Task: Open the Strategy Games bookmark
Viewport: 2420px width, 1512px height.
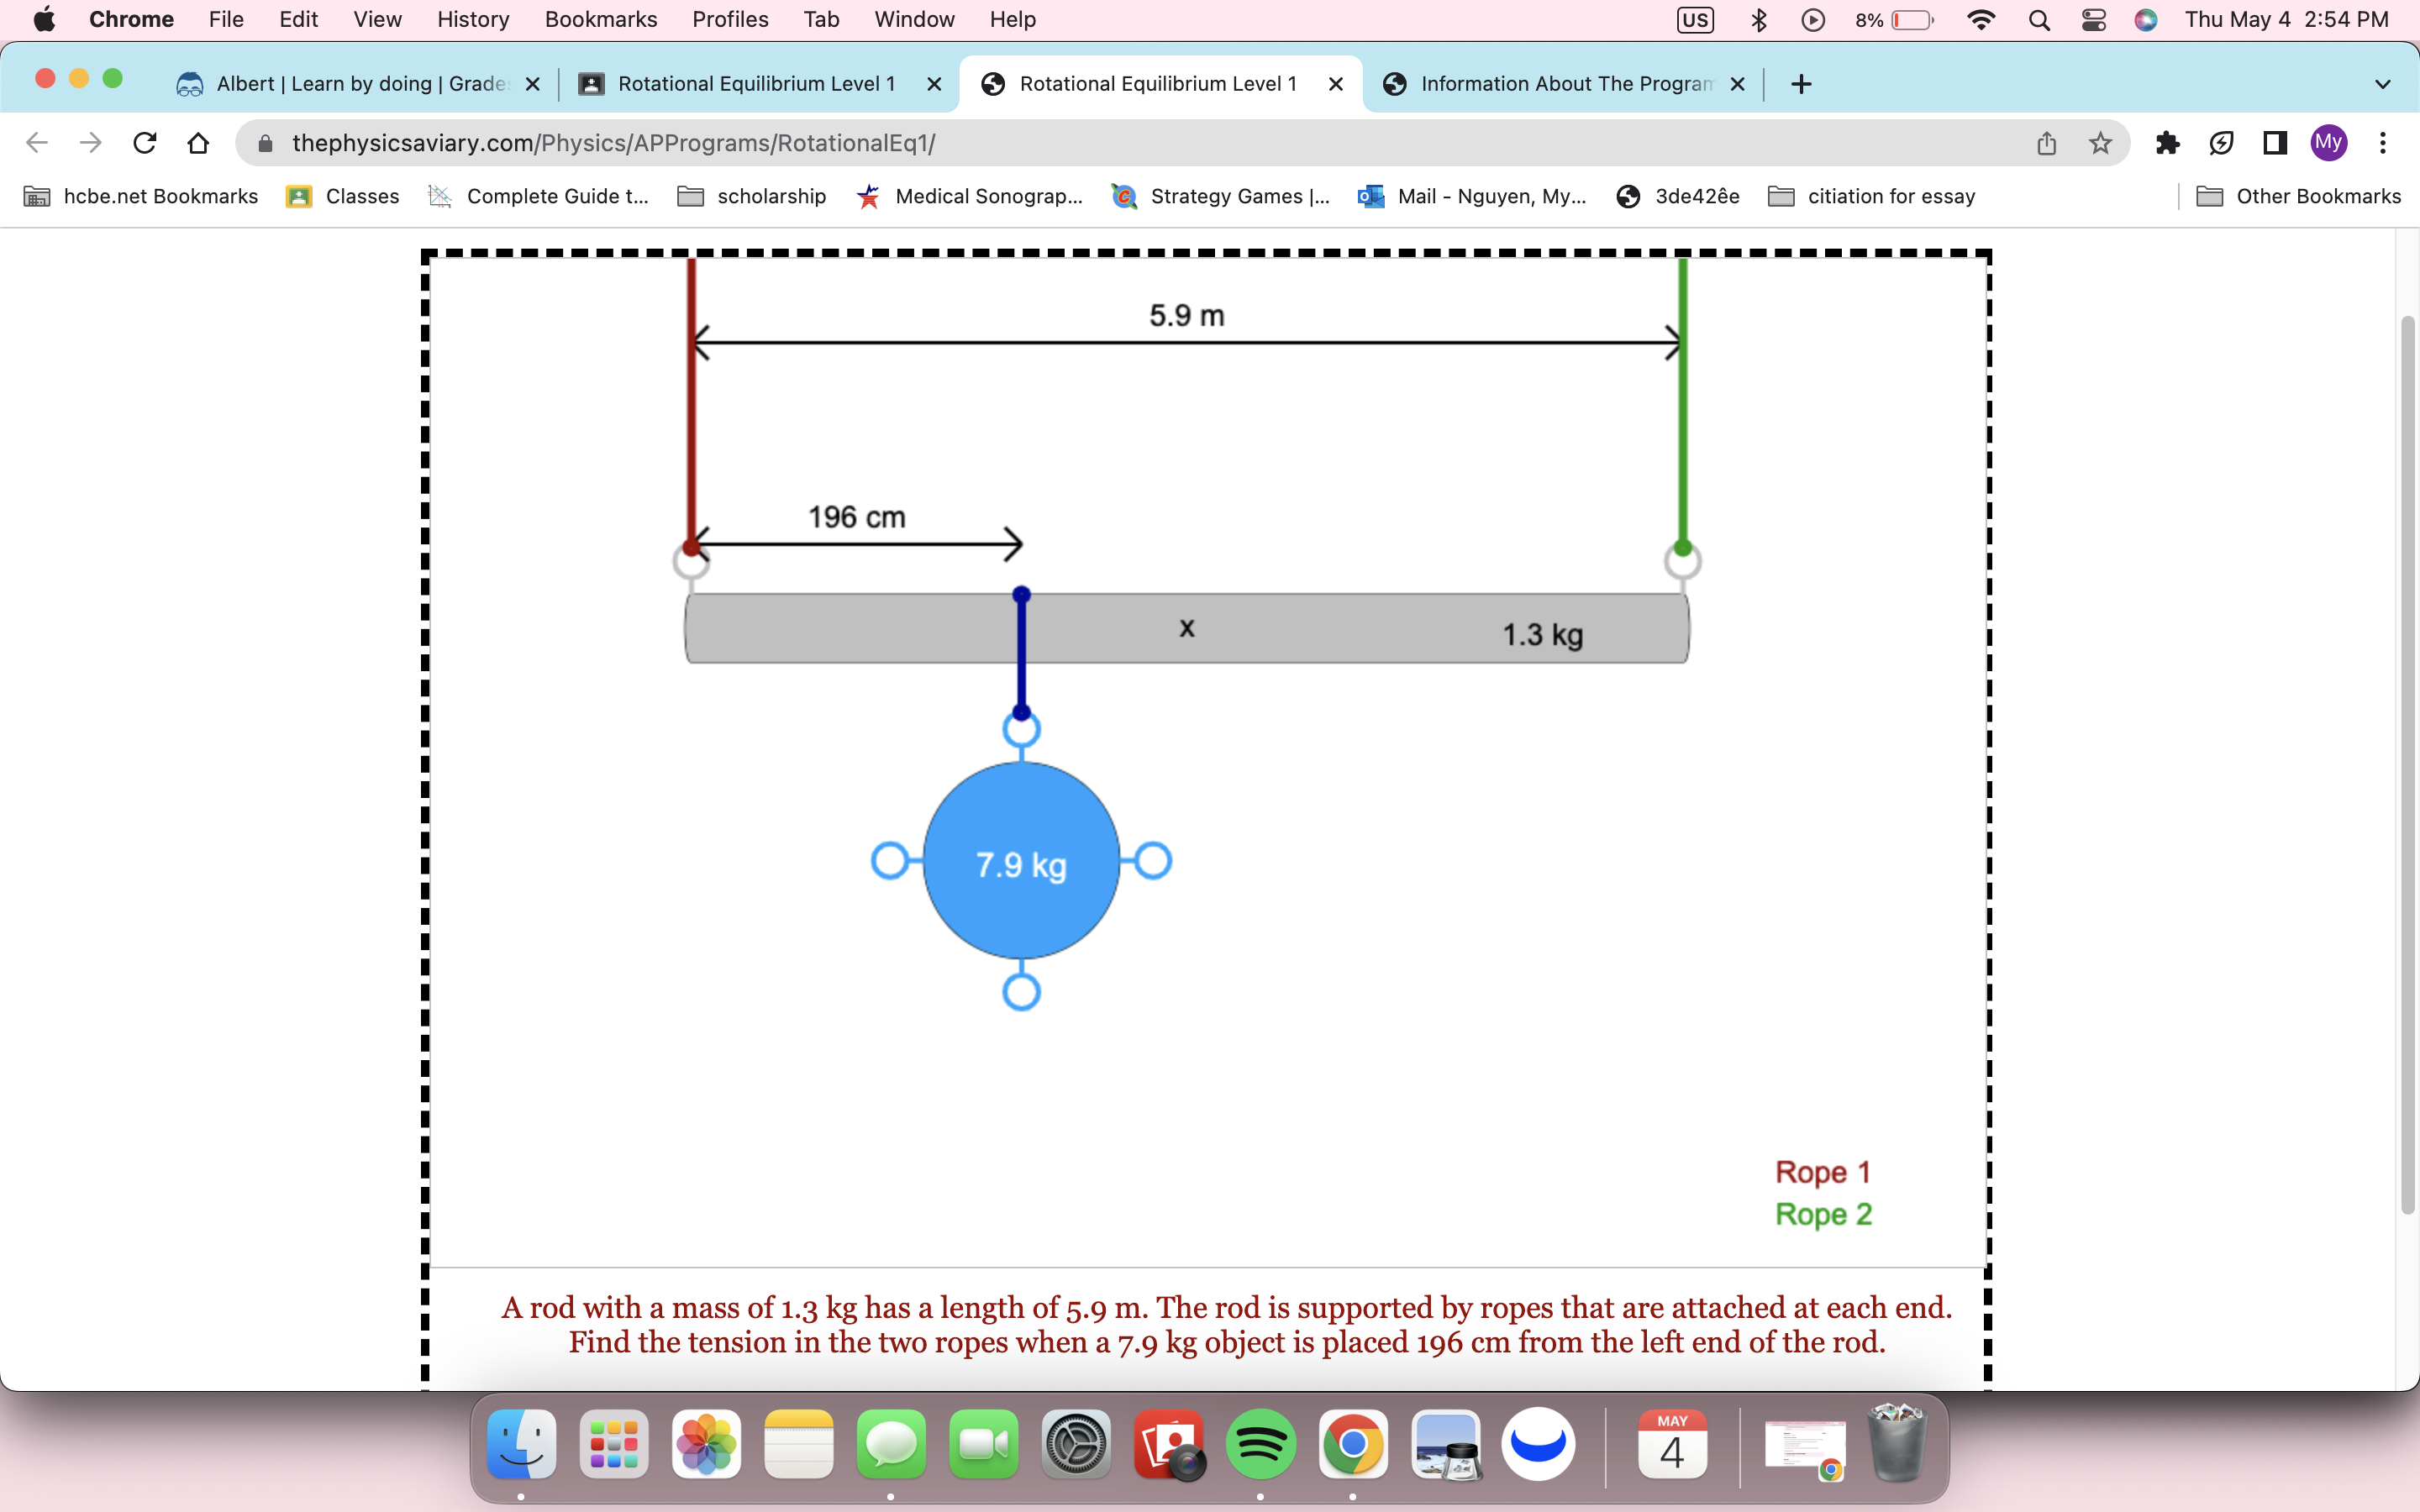Action: tap(1220, 196)
